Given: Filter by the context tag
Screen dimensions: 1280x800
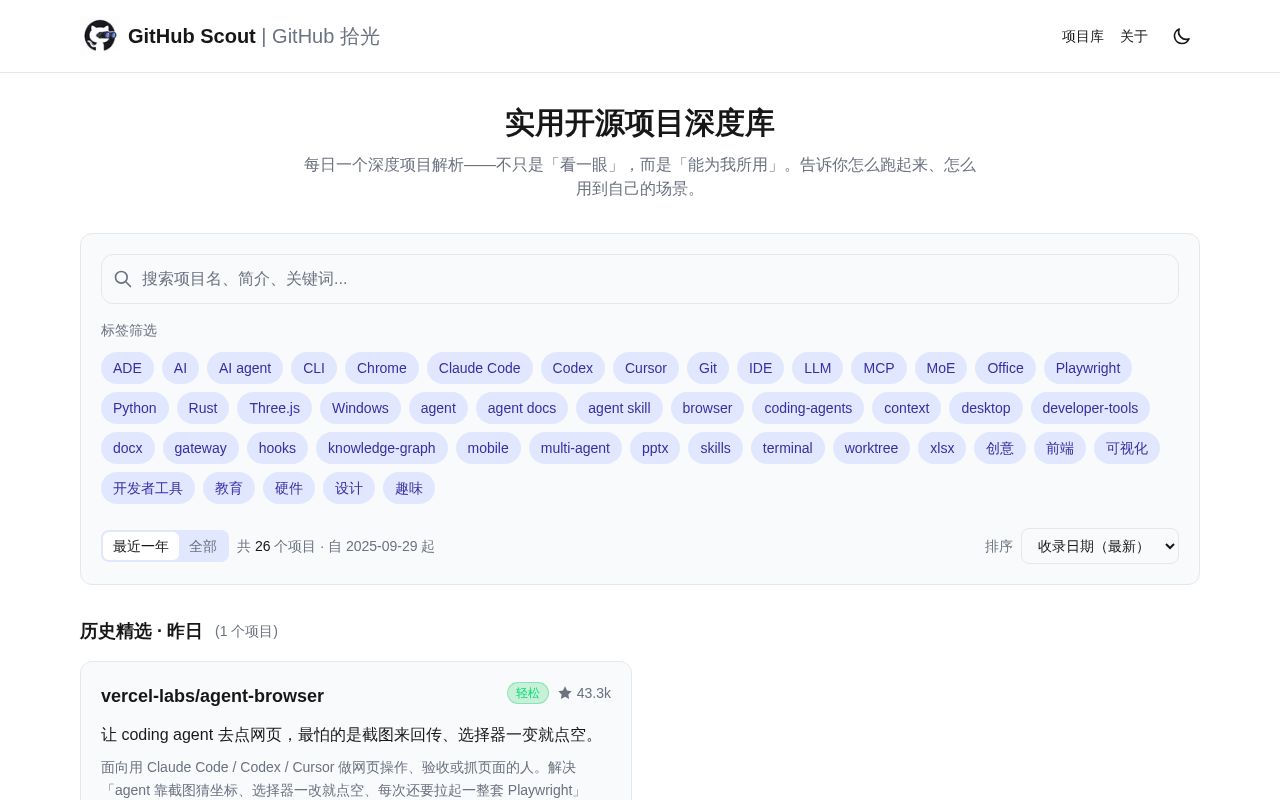Looking at the screenshot, I should 907,408.
